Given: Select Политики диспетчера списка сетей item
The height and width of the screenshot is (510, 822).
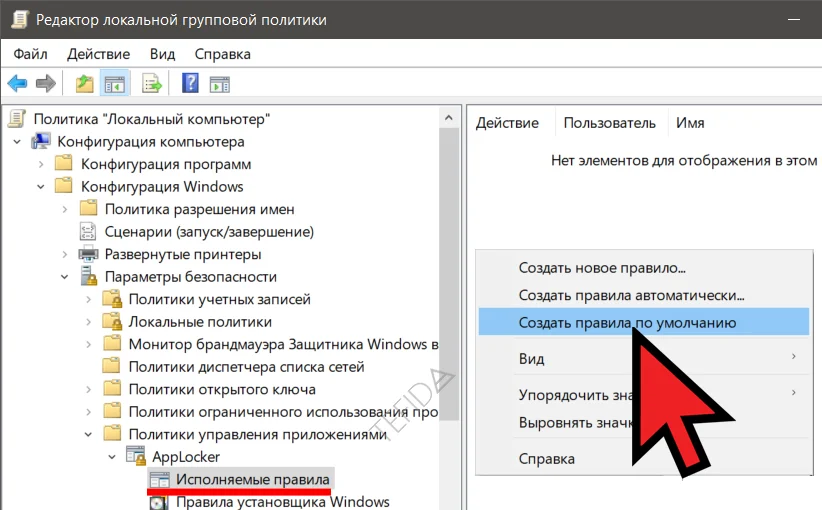Looking at the screenshot, I should [x=246, y=366].
